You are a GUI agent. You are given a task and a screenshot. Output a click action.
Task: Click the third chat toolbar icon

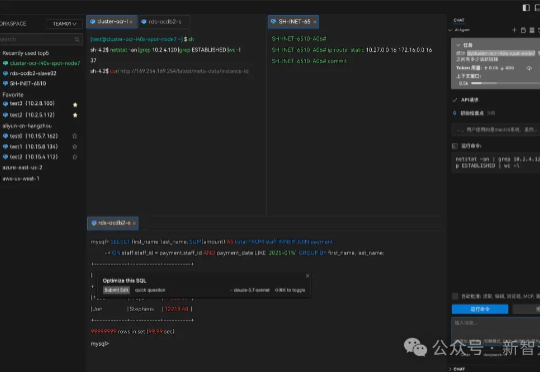[532, 30]
